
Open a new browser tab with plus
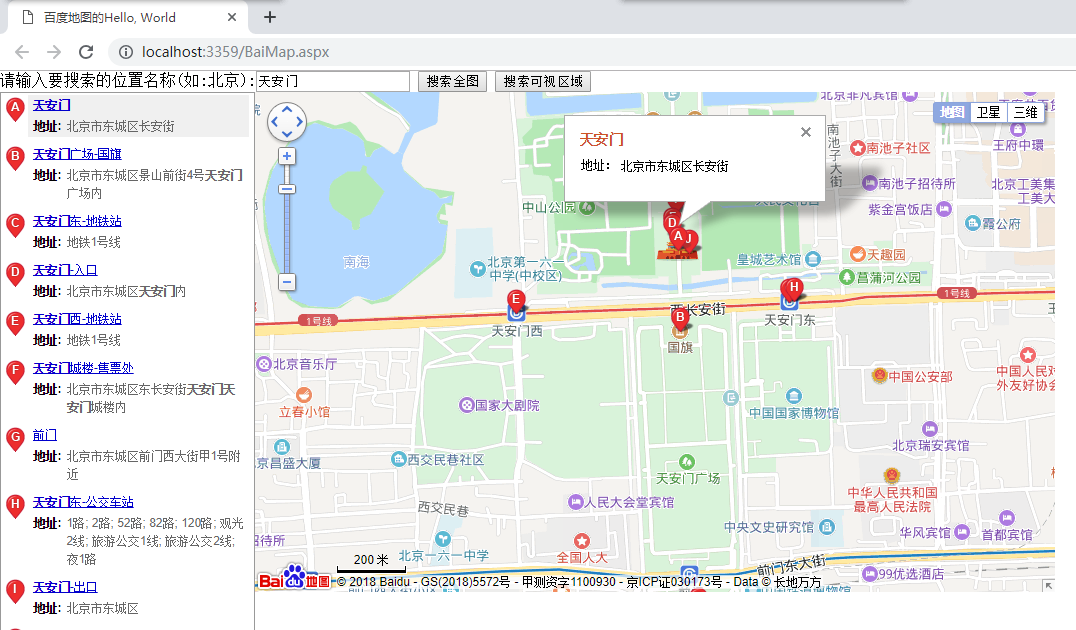[270, 17]
